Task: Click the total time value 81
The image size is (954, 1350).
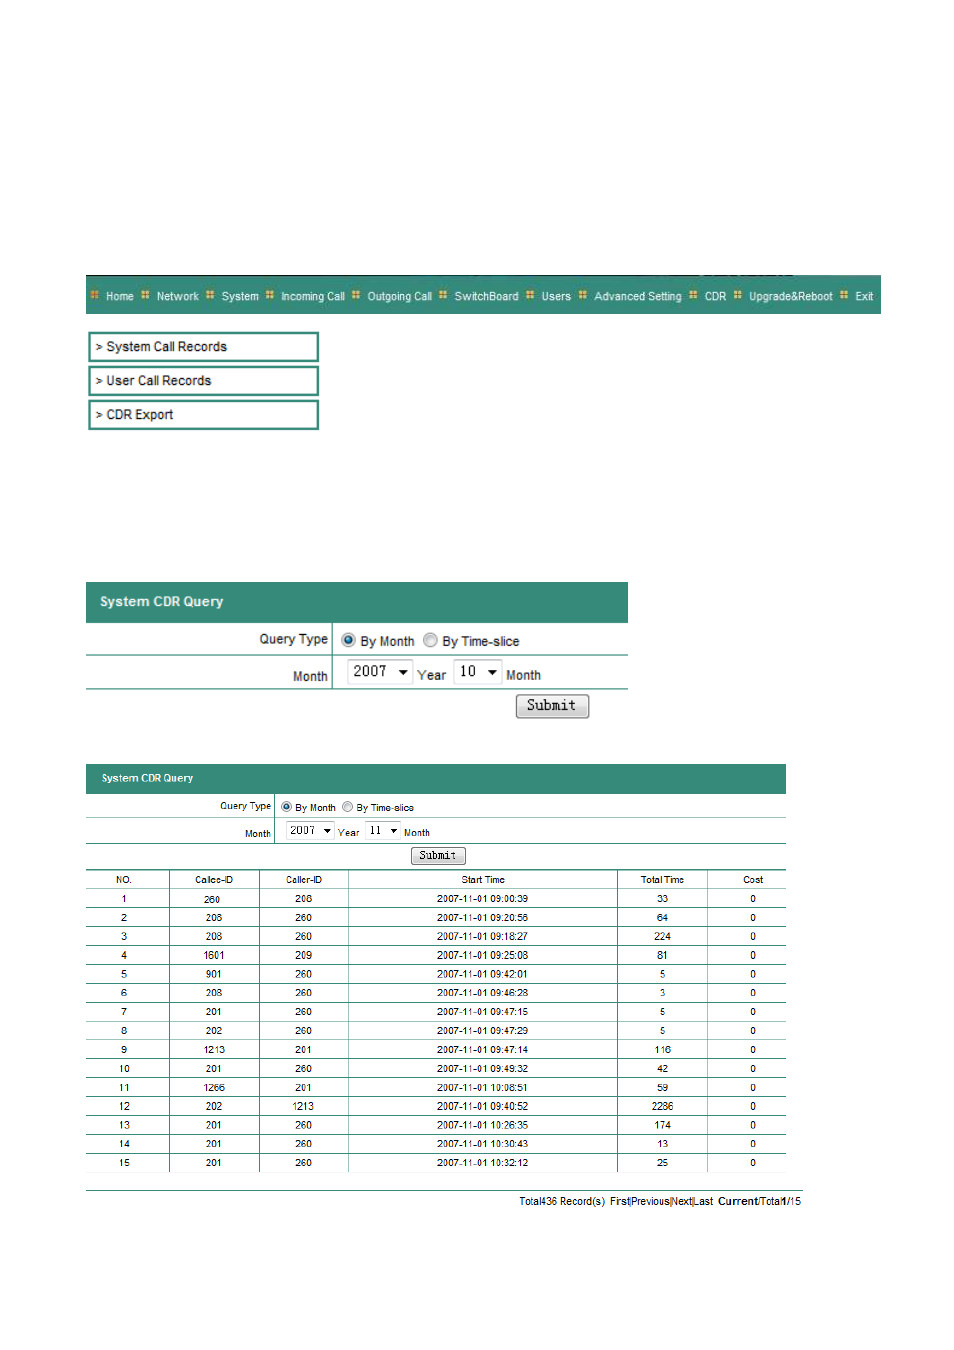Action: pos(662,956)
